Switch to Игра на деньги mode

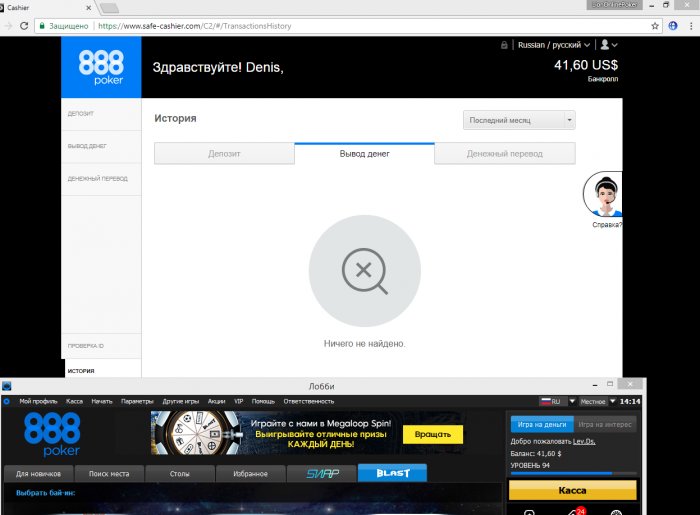coord(542,424)
